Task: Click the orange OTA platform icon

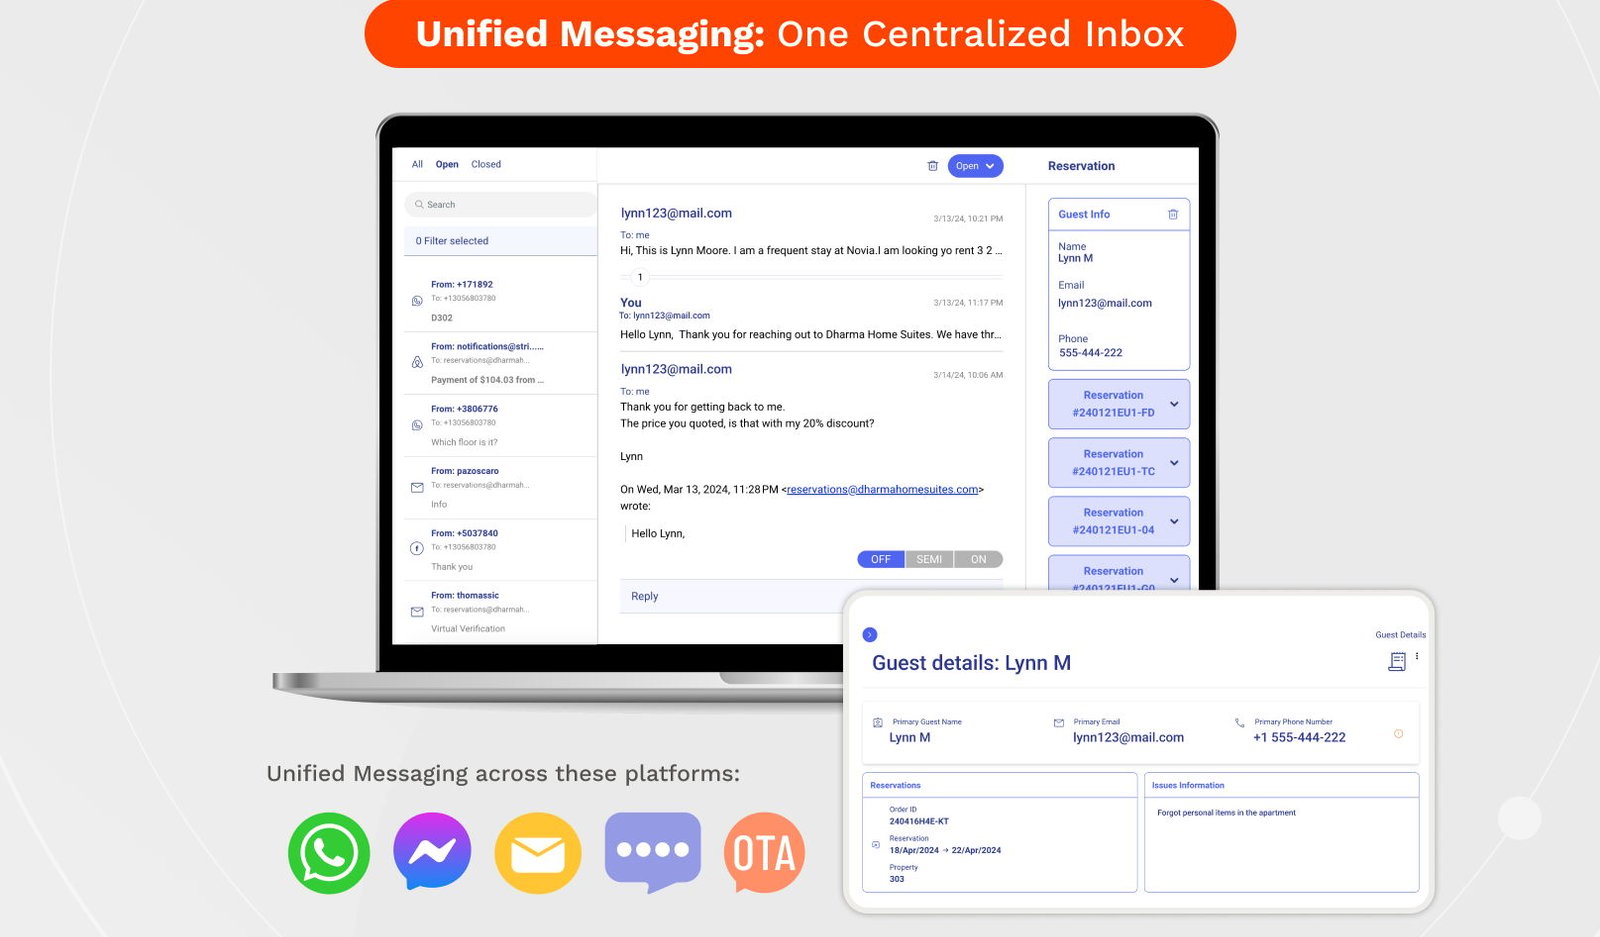Action: pyautogui.click(x=765, y=852)
